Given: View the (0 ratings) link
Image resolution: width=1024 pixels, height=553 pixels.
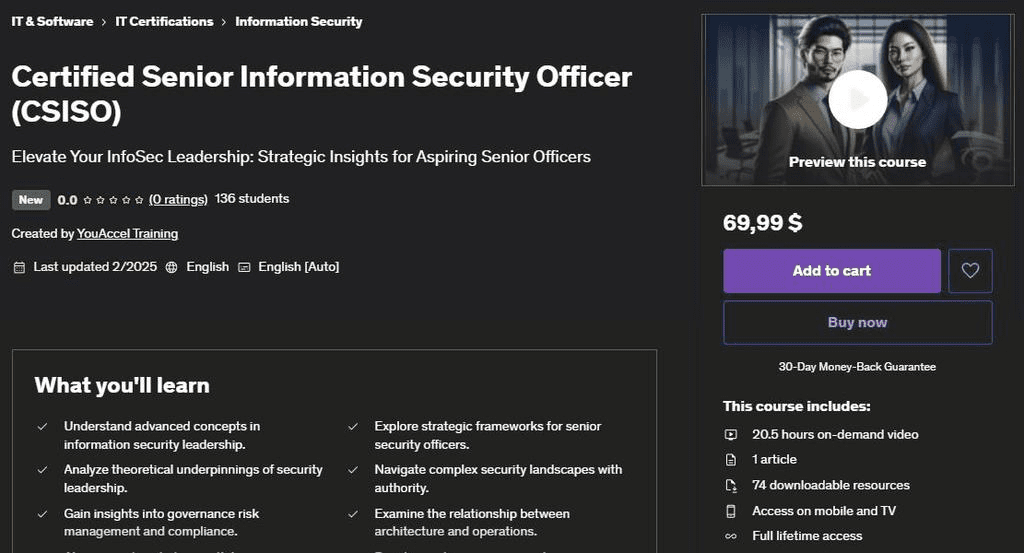Looking at the screenshot, I should pos(178,199).
